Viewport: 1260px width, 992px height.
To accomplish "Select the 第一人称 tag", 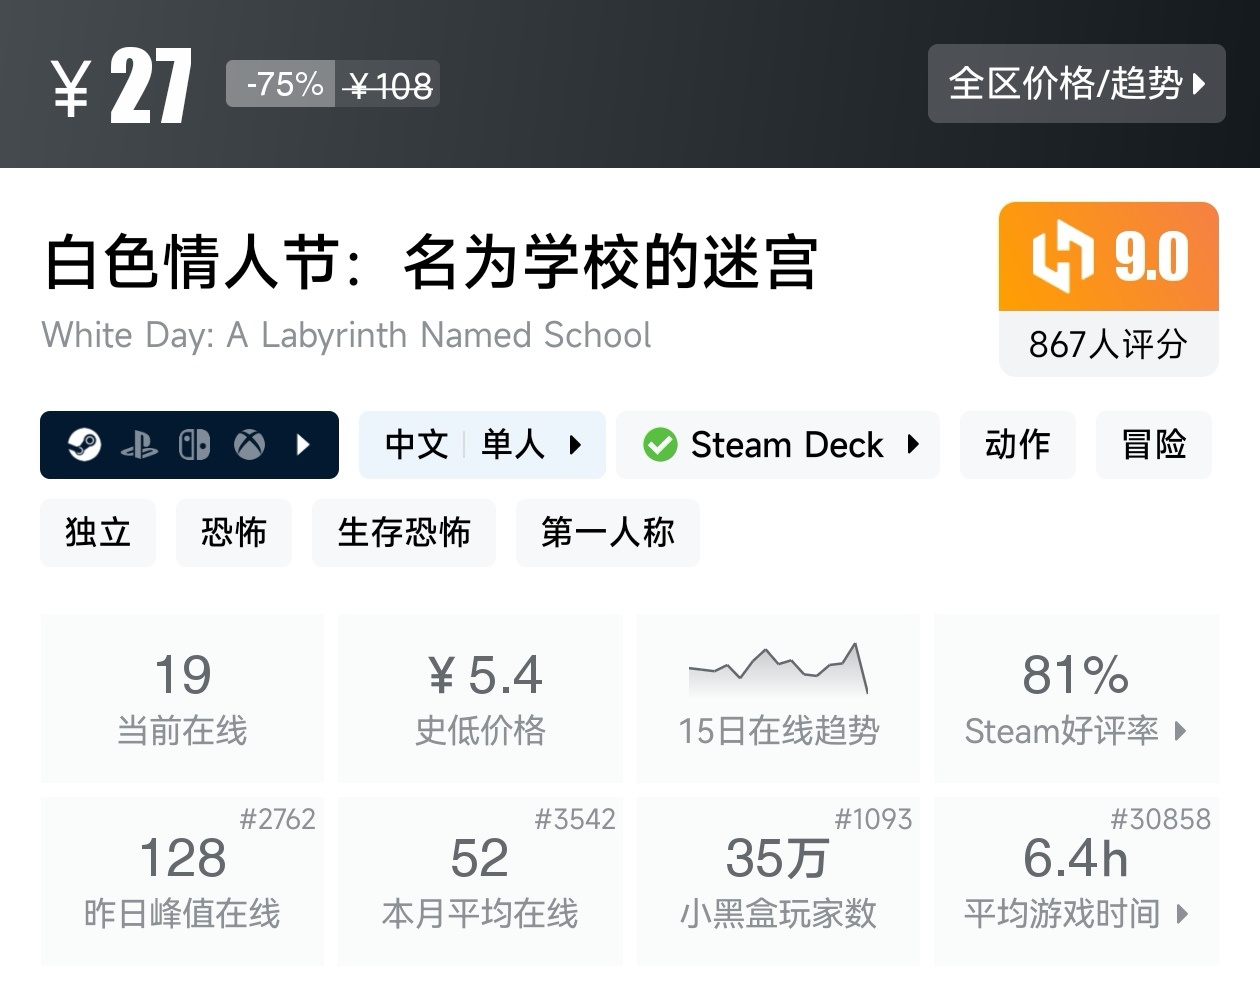I will [x=608, y=533].
